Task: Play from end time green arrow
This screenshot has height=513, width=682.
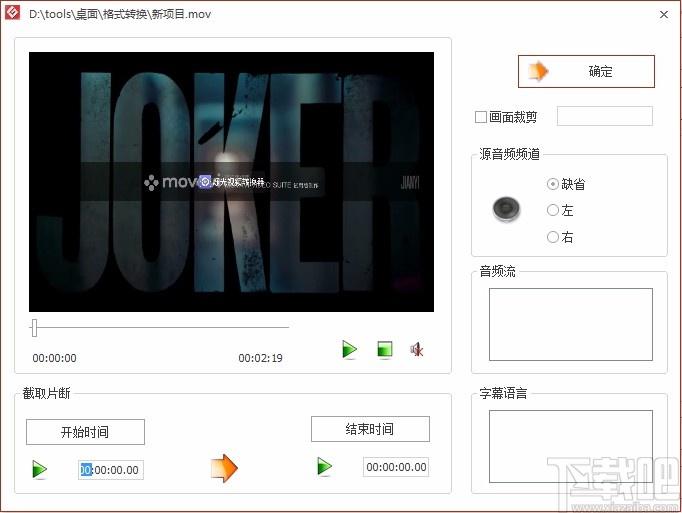Action: coord(324,466)
